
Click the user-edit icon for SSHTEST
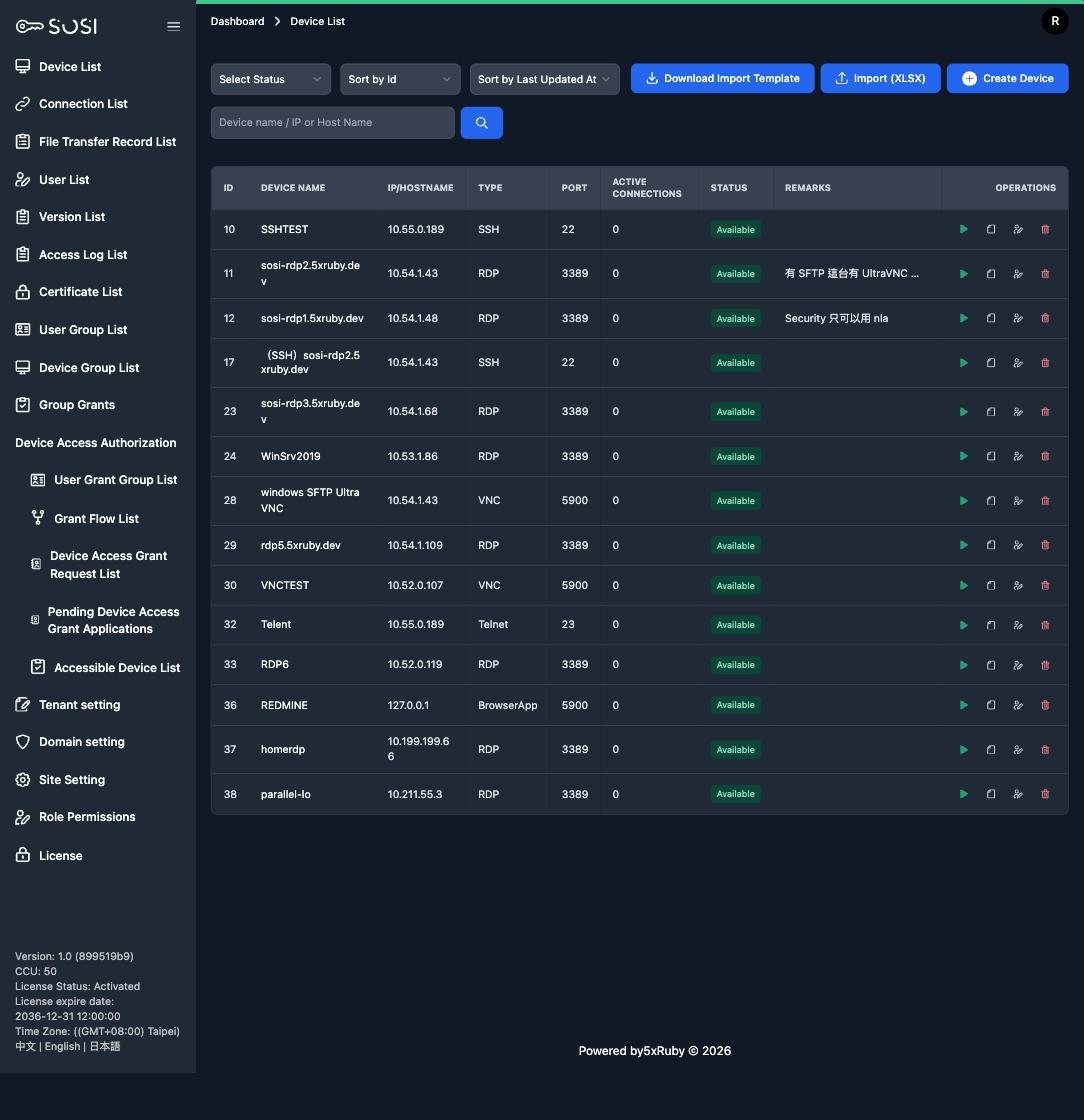pyautogui.click(x=1018, y=229)
